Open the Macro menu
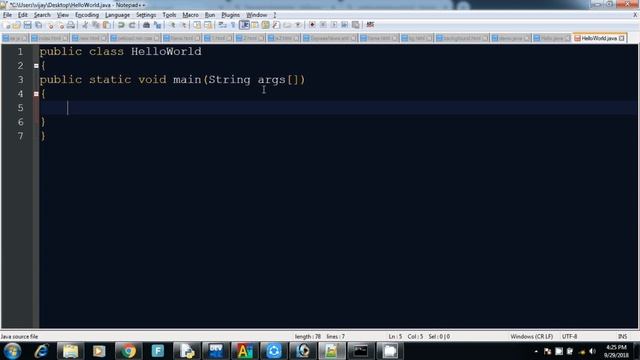640x360 pixels. click(x=190, y=15)
